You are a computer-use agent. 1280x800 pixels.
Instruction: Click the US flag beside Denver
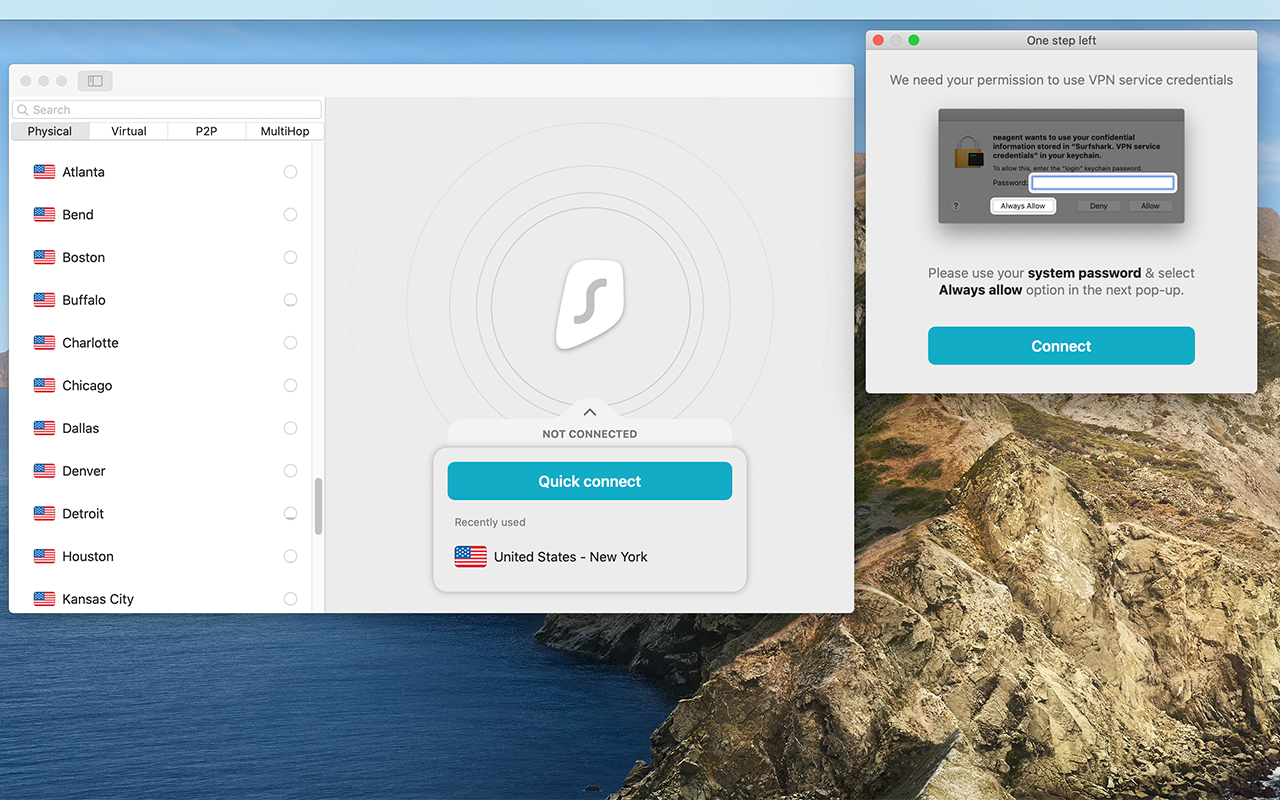[x=44, y=471]
